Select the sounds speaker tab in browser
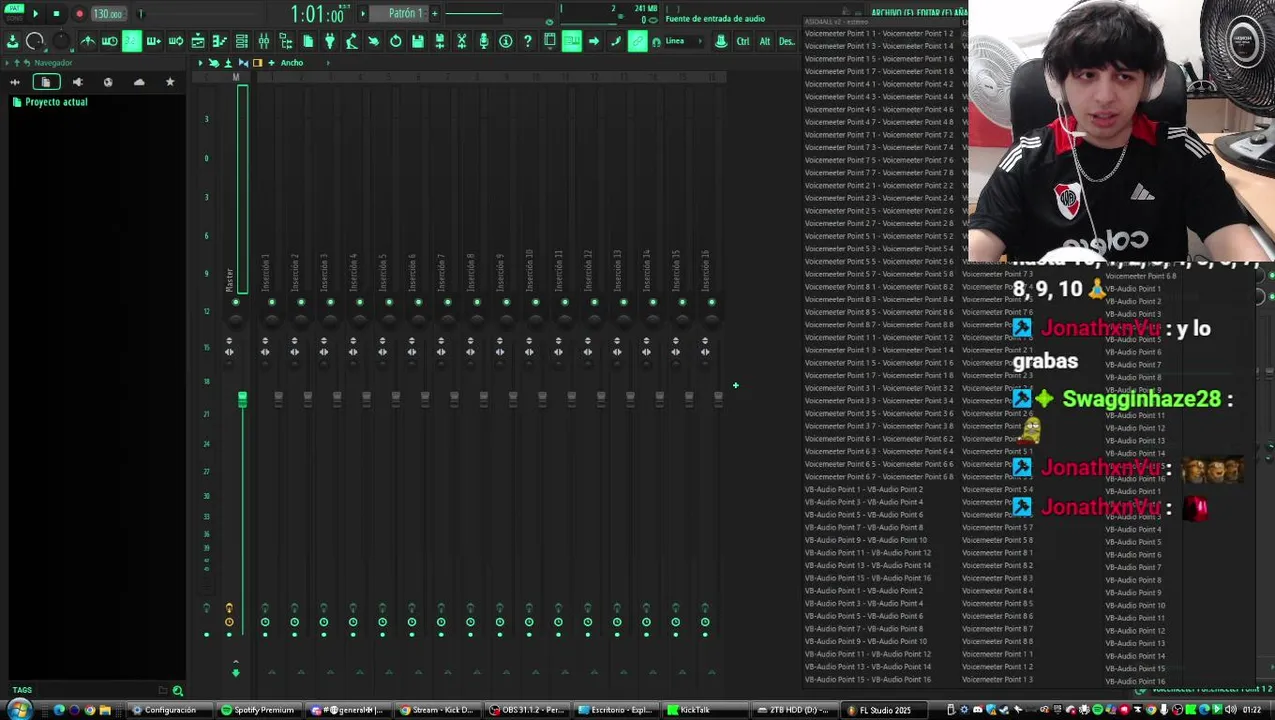1275x720 pixels. [x=77, y=82]
